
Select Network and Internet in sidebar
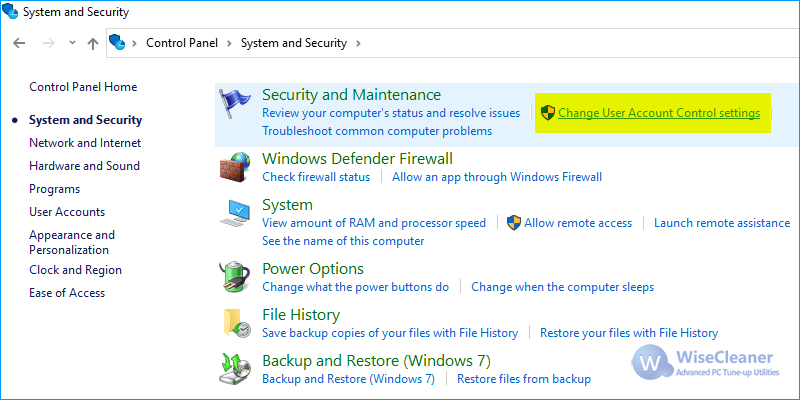[85, 143]
